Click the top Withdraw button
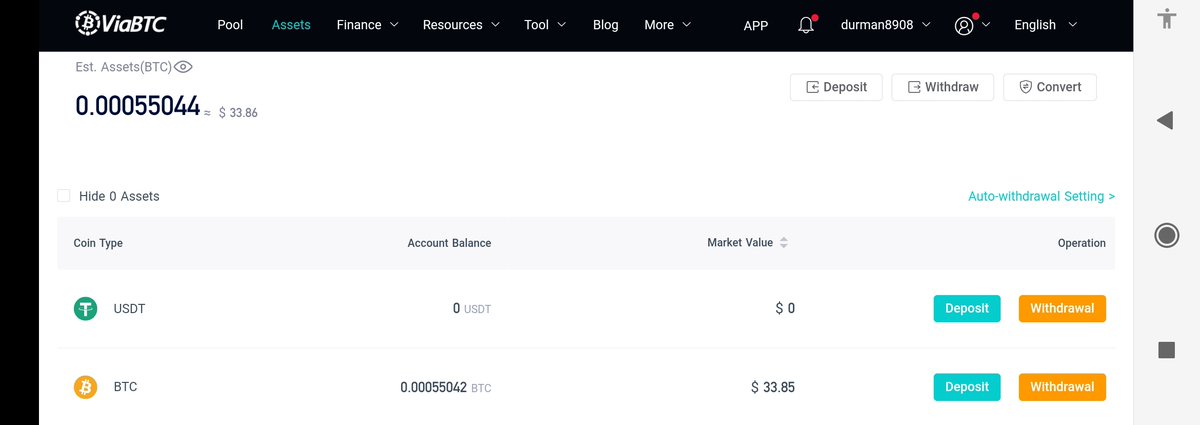Image resolution: width=1200 pixels, height=425 pixels. point(943,87)
